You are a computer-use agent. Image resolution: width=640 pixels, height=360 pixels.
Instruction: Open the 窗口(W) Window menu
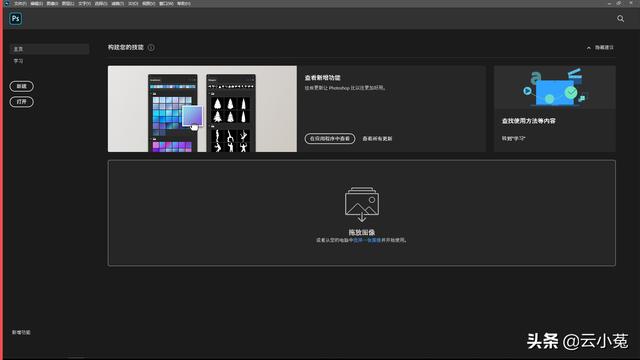coord(166,4)
